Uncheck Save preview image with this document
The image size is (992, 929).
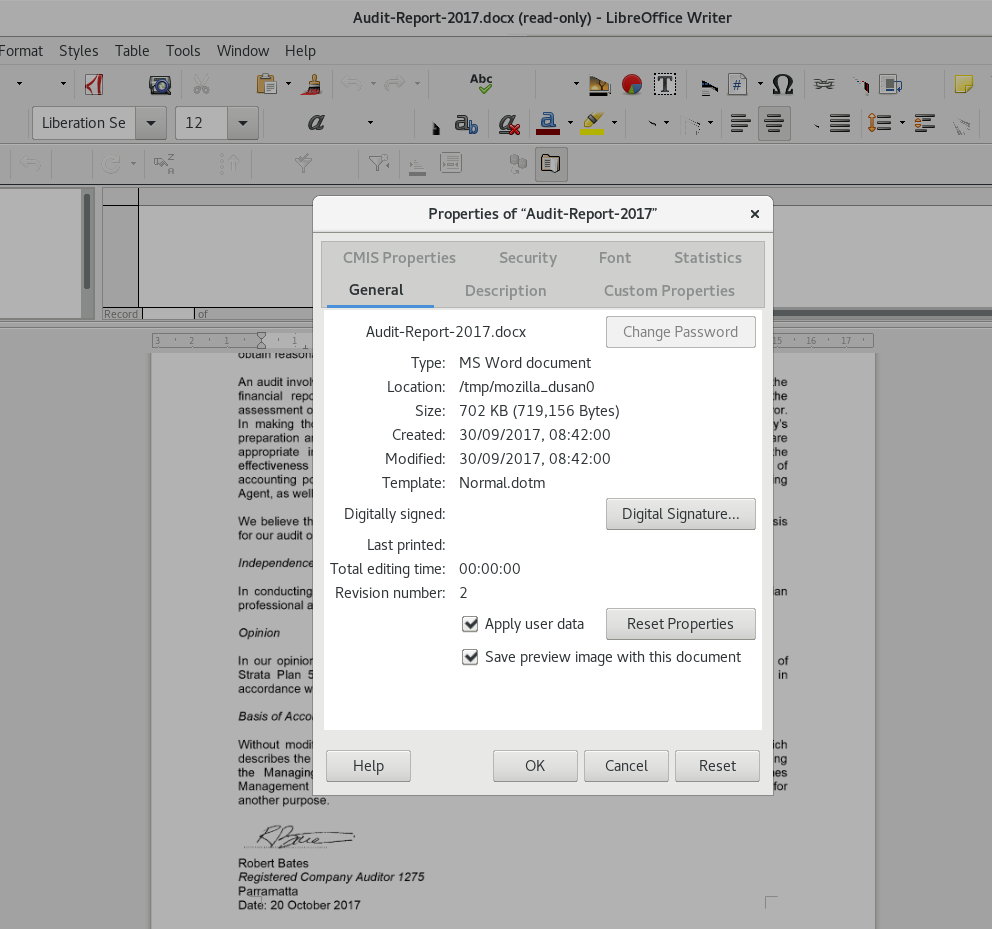tap(470, 657)
